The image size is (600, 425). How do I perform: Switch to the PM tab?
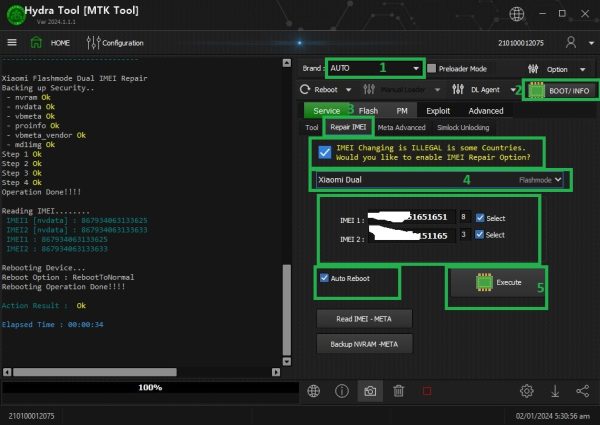click(x=402, y=111)
